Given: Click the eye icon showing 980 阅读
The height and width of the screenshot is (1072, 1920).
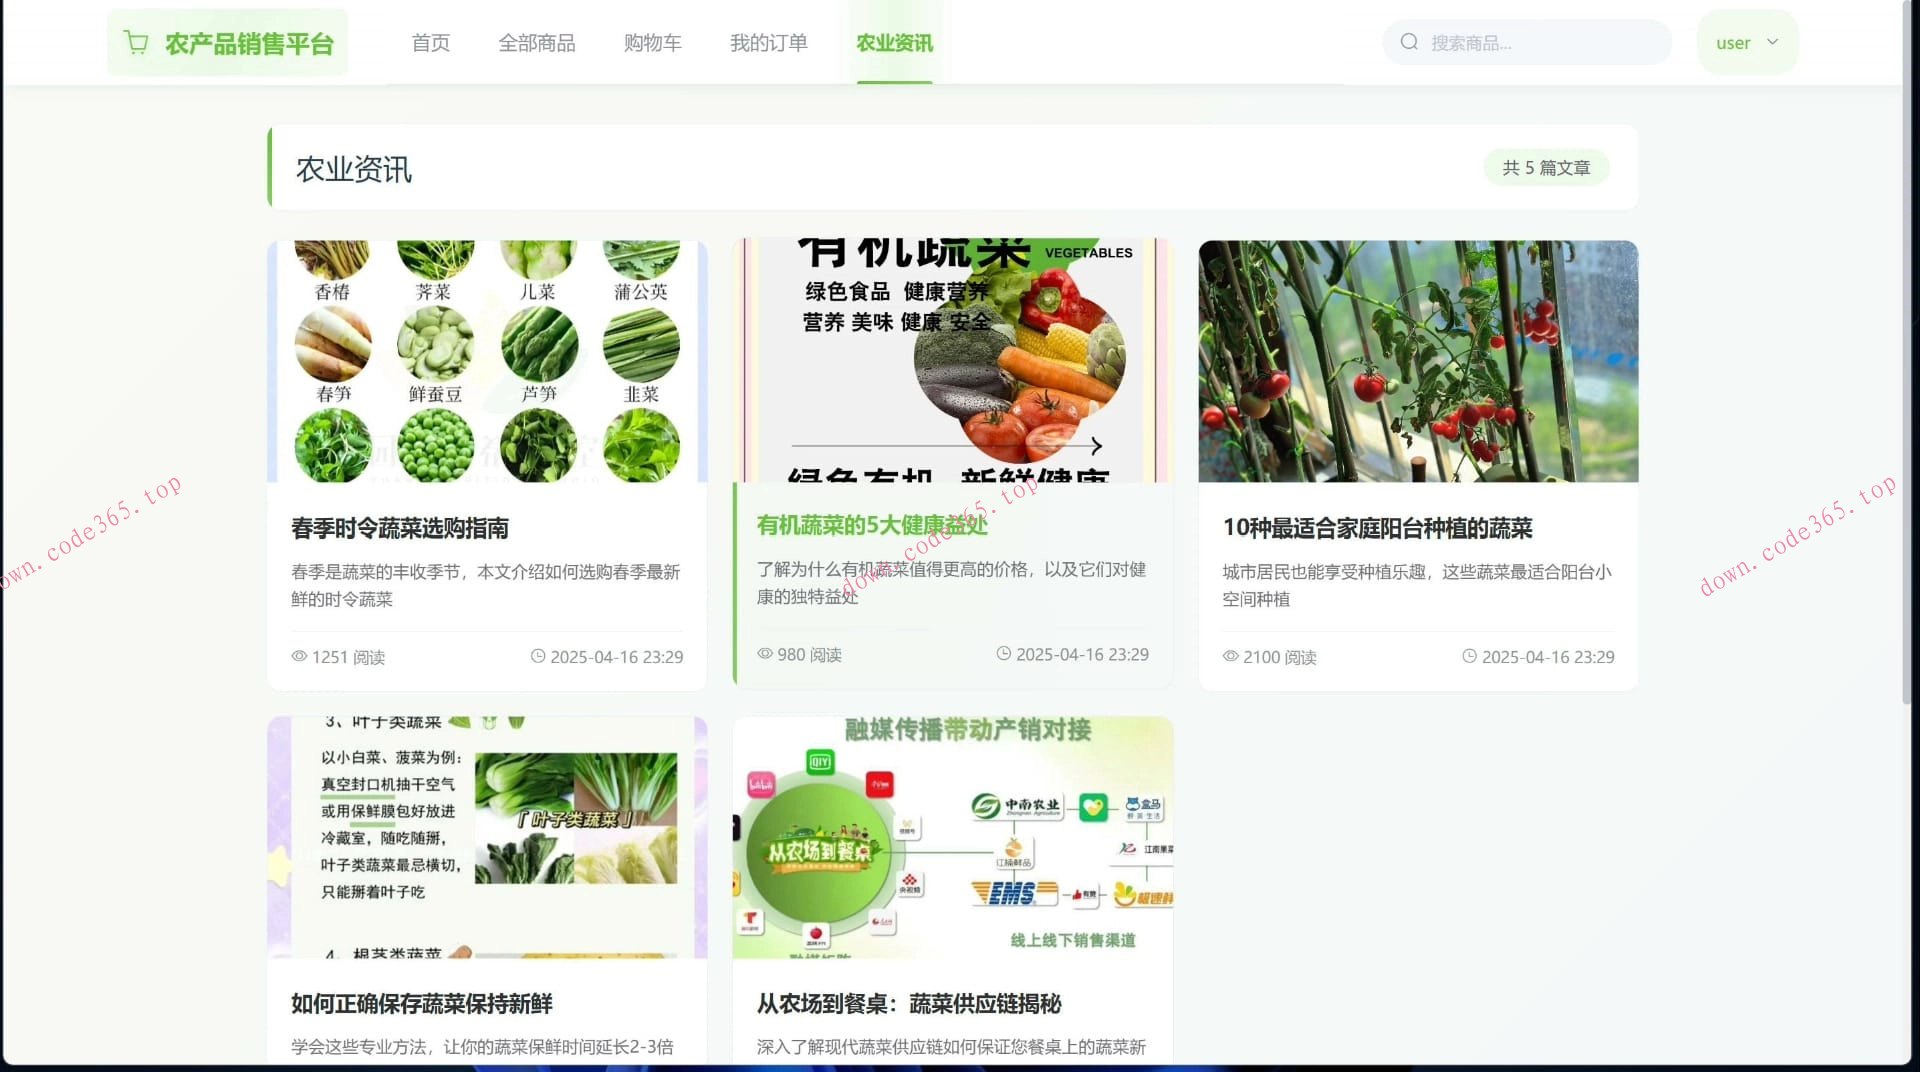Looking at the screenshot, I should tap(763, 654).
